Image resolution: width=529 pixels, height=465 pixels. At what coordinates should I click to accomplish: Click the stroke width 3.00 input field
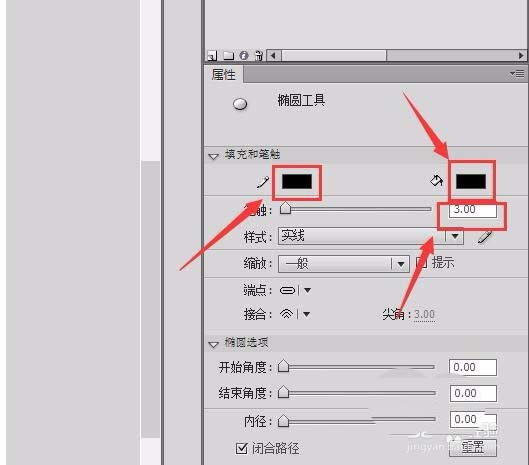(x=473, y=210)
